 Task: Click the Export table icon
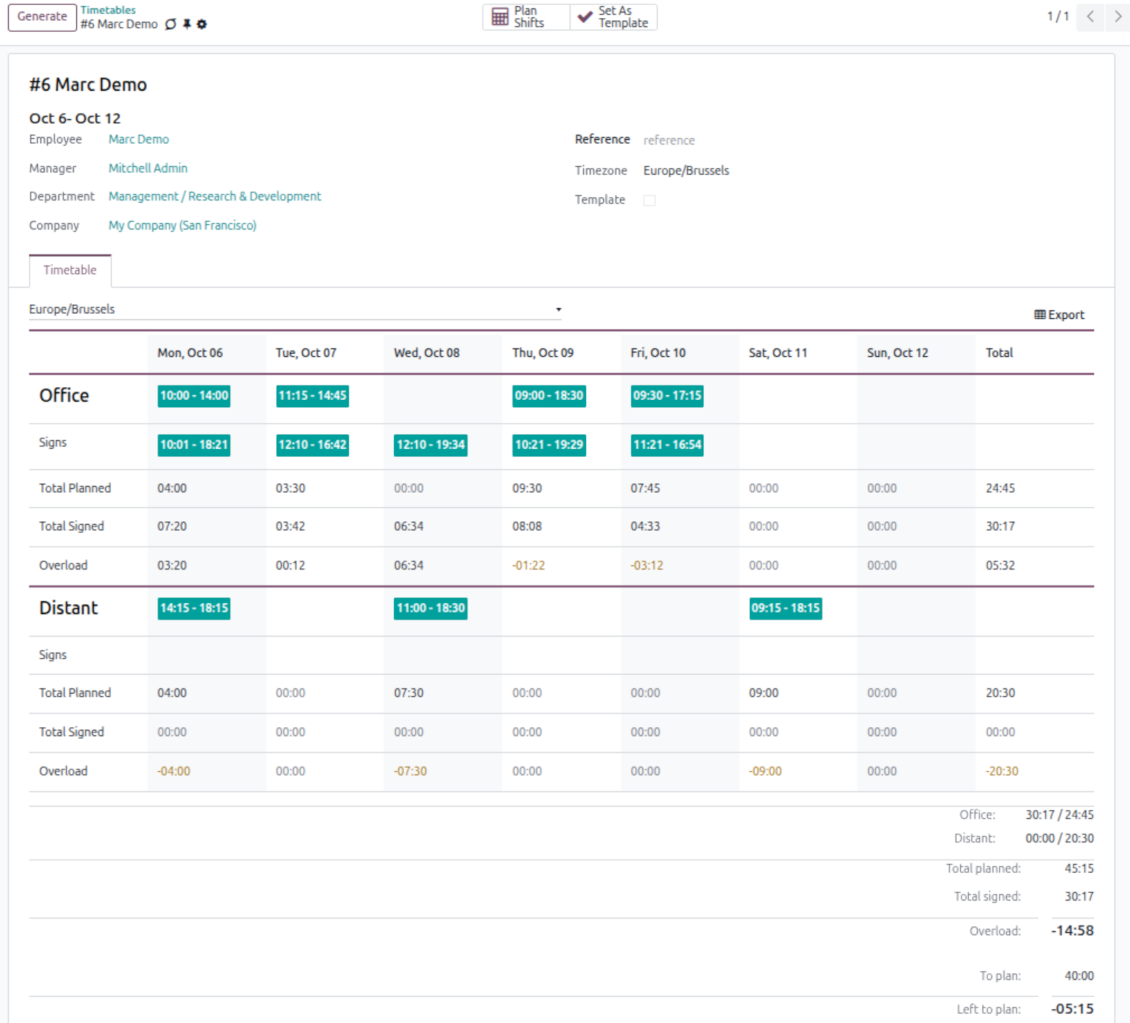(1040, 315)
